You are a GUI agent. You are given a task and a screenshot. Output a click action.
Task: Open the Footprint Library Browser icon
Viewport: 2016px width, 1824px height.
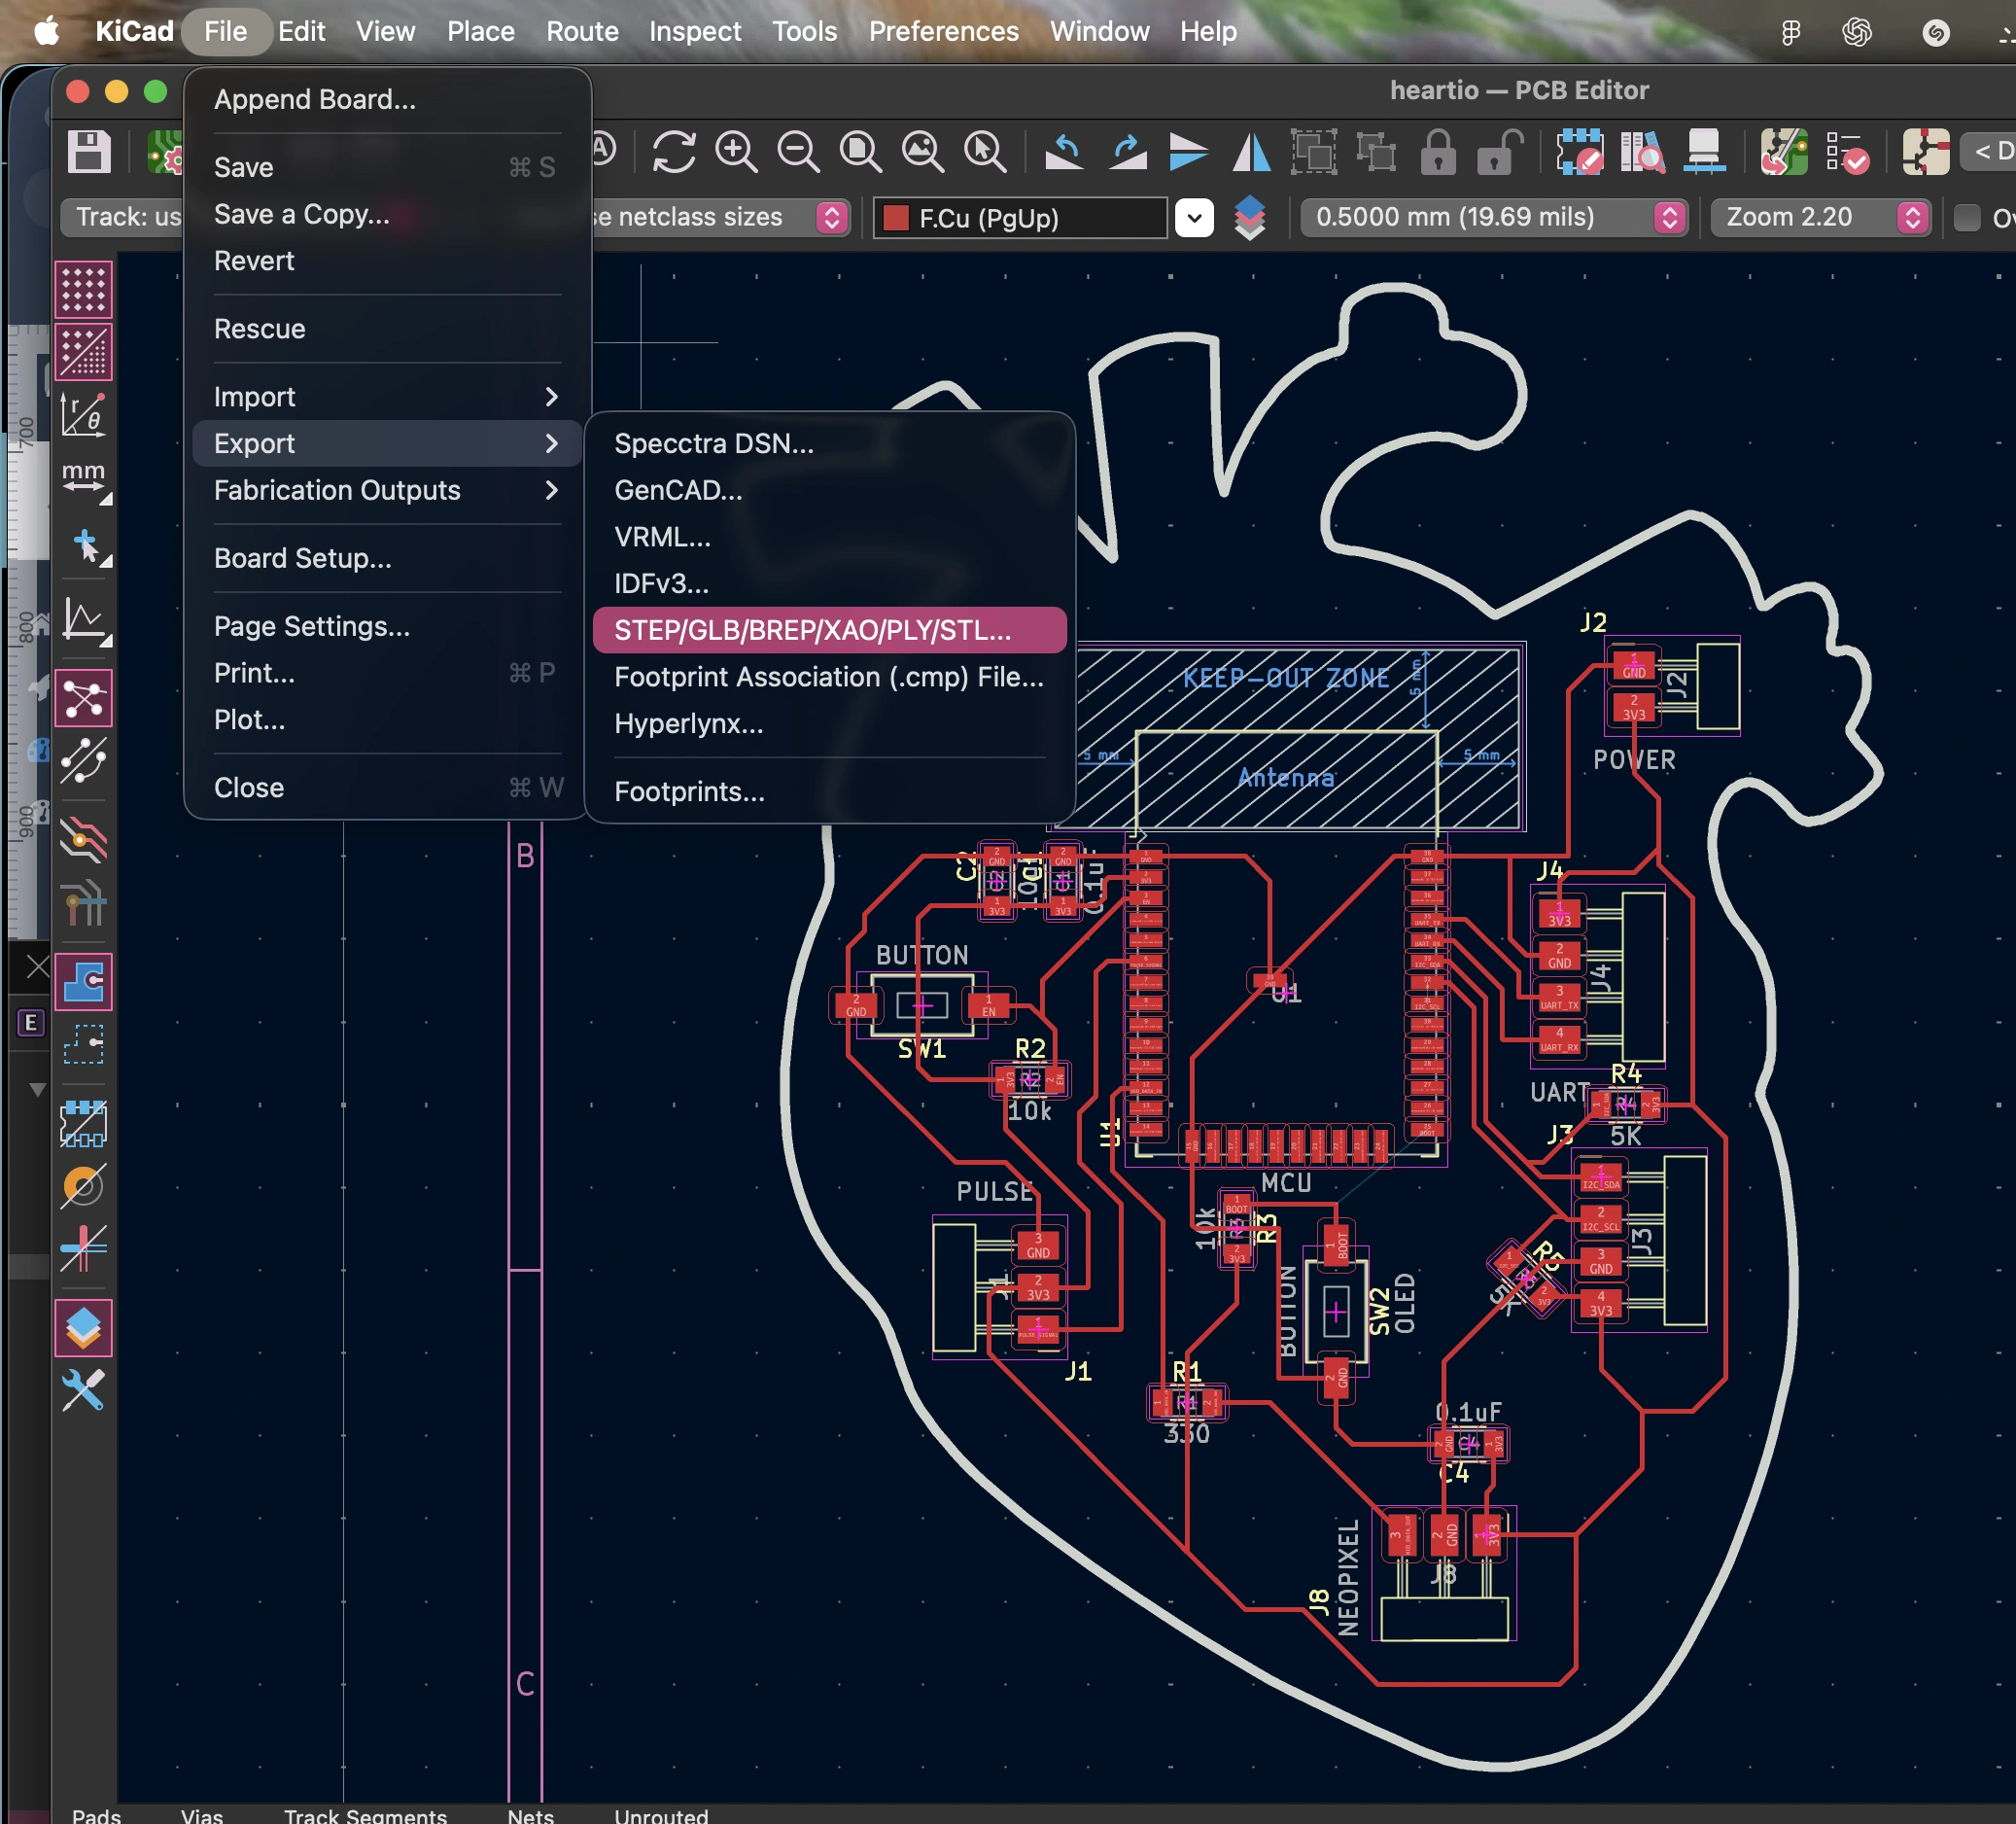click(x=1641, y=152)
